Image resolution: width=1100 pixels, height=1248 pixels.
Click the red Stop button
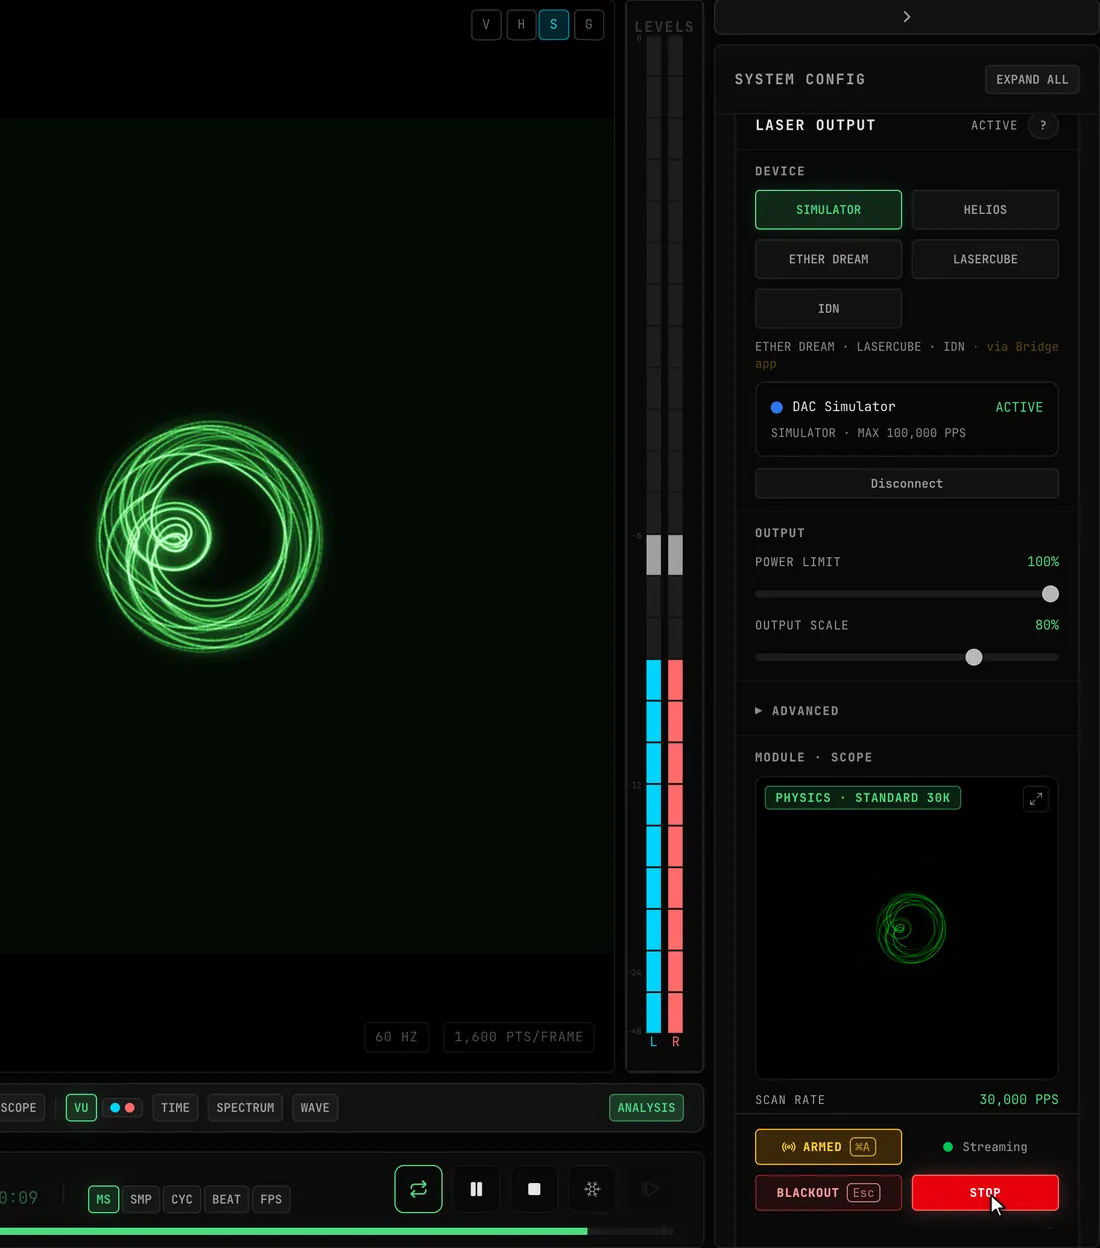(985, 1193)
